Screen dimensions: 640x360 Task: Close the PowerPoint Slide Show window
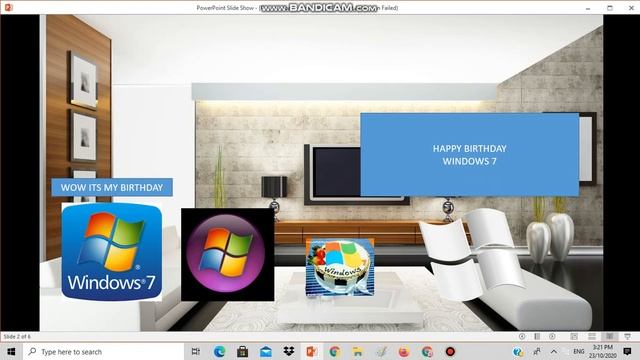(631, 8)
